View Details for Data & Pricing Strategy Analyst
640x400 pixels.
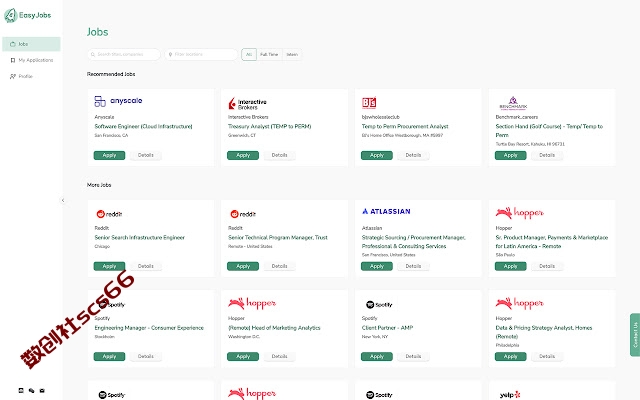547,356
